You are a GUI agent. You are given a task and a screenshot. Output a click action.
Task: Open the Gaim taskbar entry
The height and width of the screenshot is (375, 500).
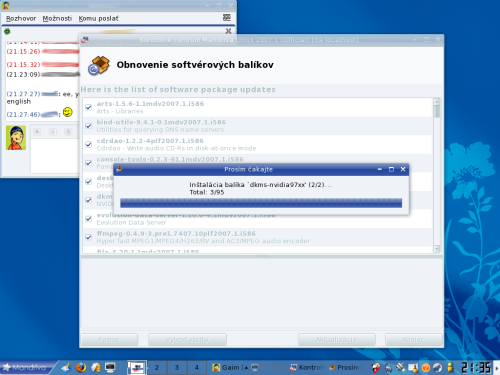pyautogui.click(x=227, y=367)
